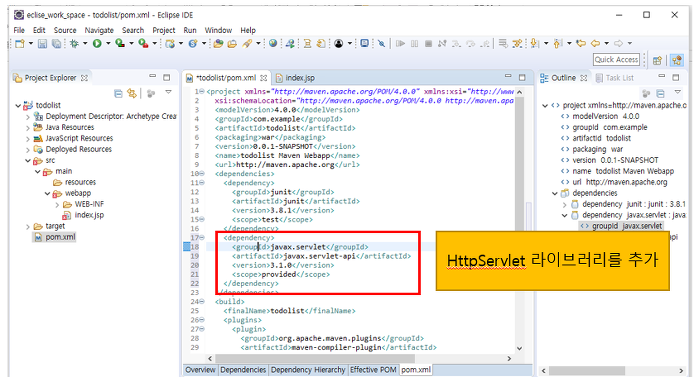This screenshot has width=694, height=377.
Task: Select the resources folder
Action: tap(75, 182)
